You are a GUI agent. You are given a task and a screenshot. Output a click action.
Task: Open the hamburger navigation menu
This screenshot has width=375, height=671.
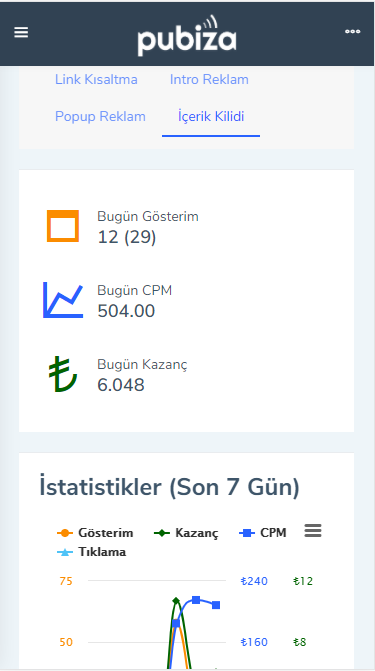pyautogui.click(x=21, y=32)
